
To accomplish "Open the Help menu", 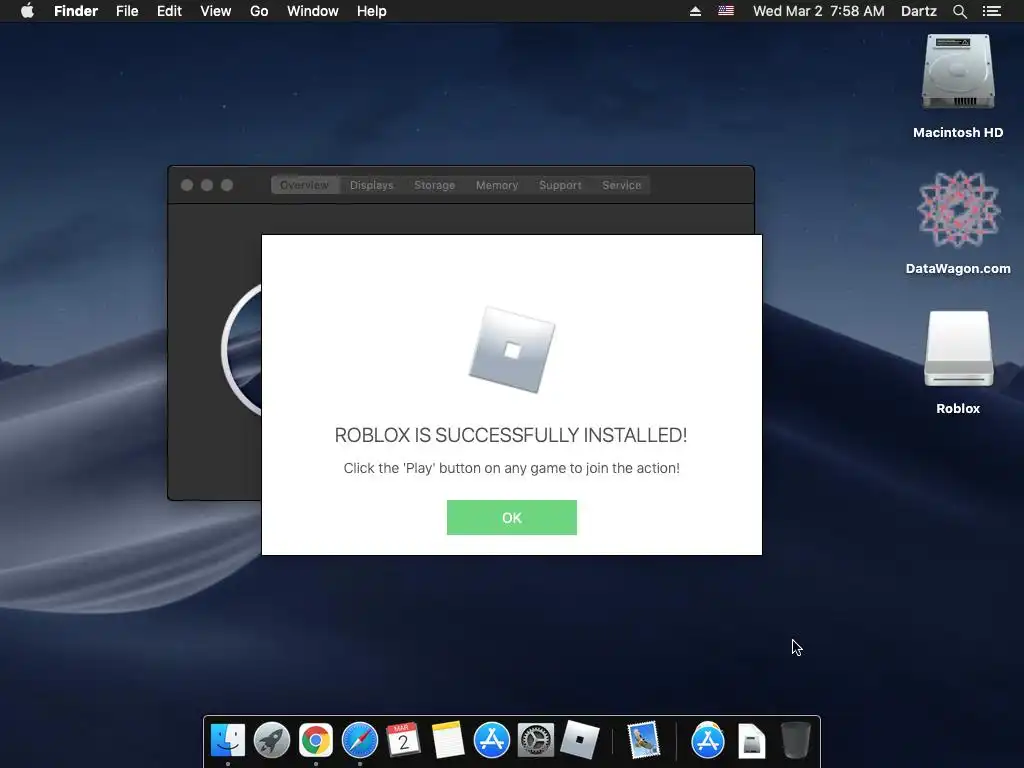I will 372,11.
